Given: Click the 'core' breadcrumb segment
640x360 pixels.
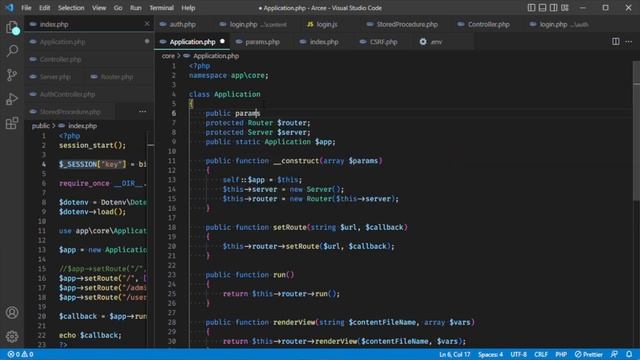Looking at the screenshot, I should 168,56.
